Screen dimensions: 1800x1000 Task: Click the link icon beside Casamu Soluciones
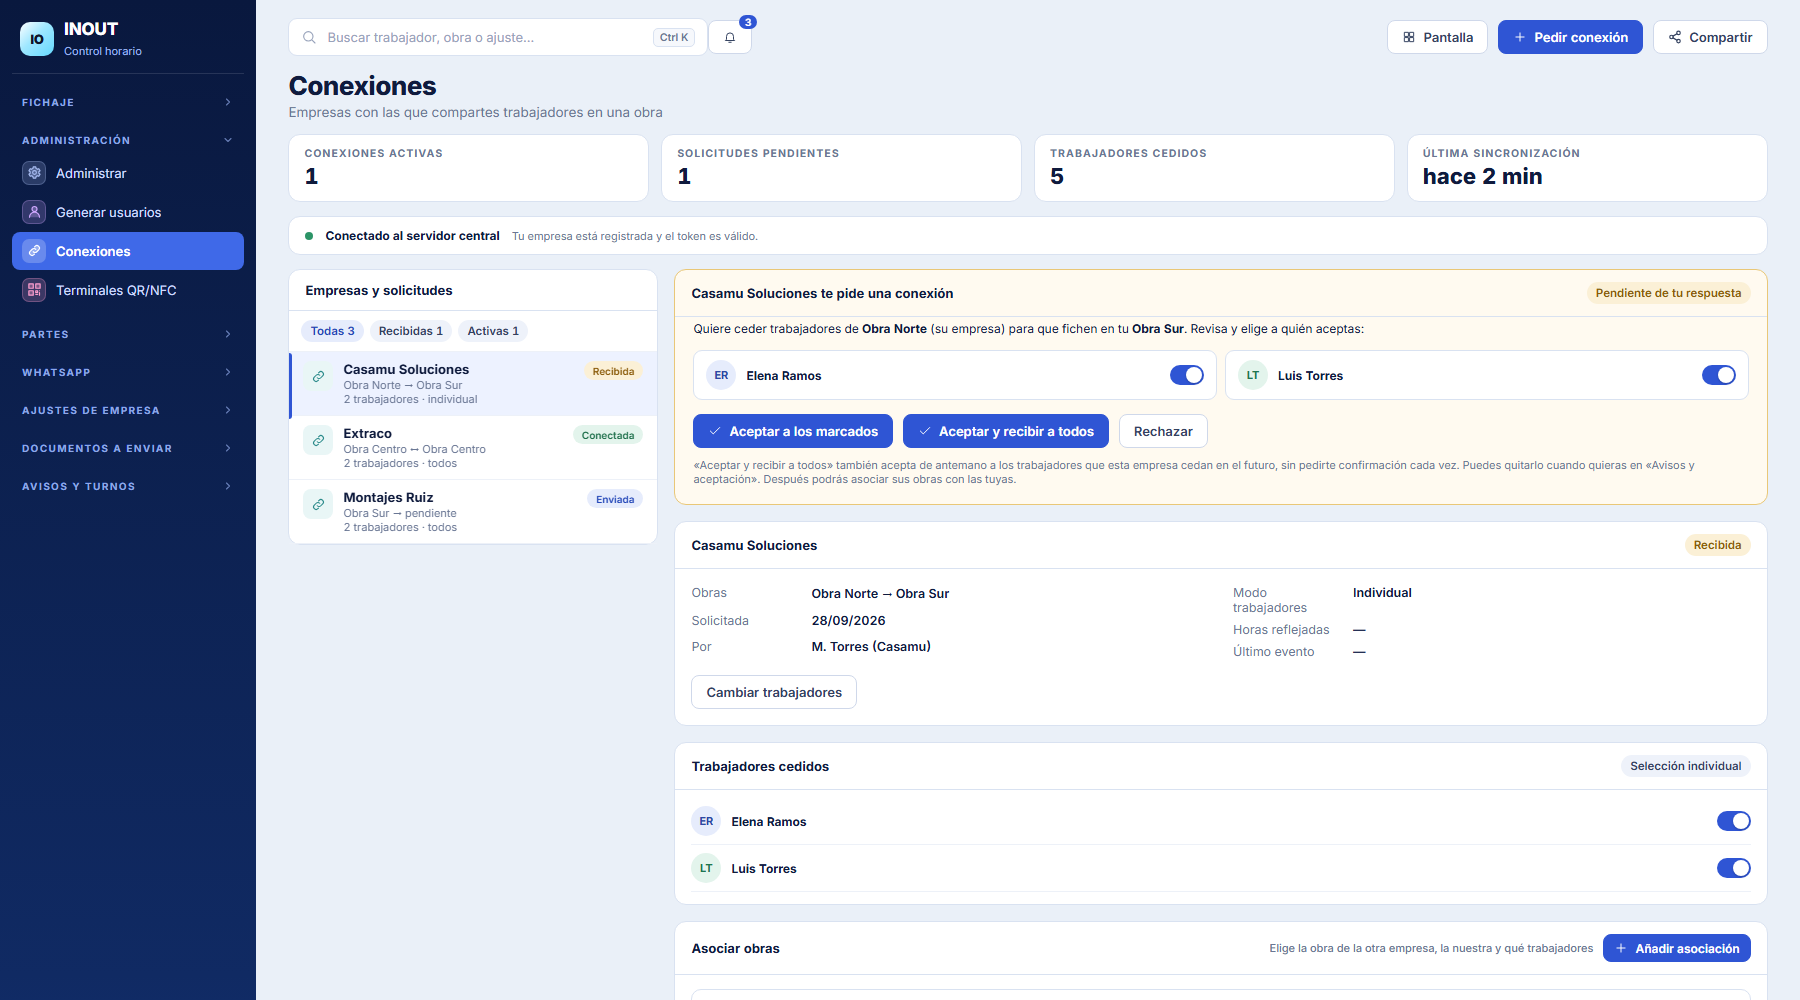(318, 377)
